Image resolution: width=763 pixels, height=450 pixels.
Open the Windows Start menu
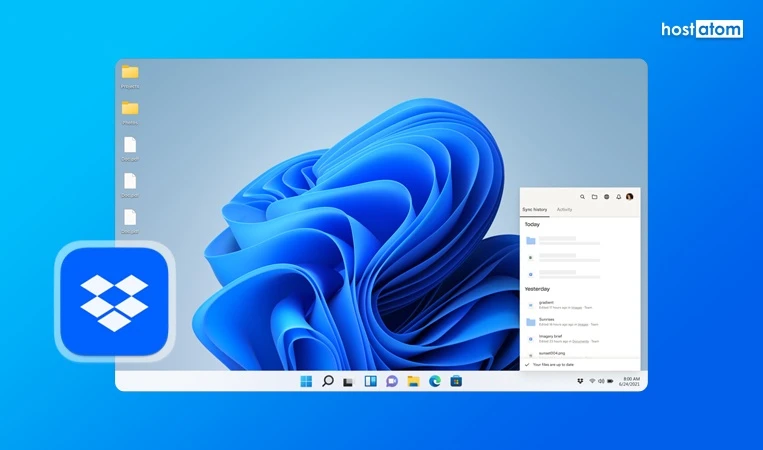point(306,381)
